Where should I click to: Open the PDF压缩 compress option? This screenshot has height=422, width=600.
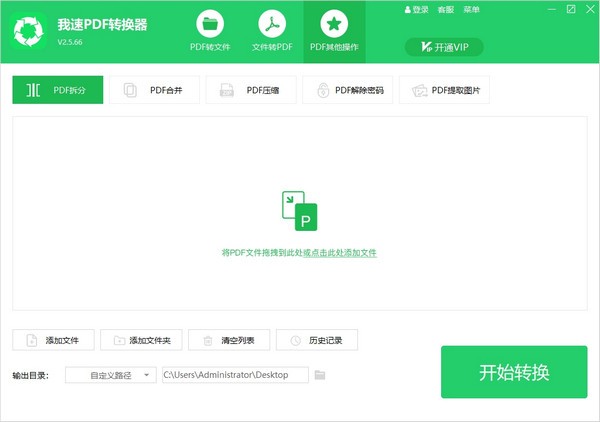coord(251,90)
